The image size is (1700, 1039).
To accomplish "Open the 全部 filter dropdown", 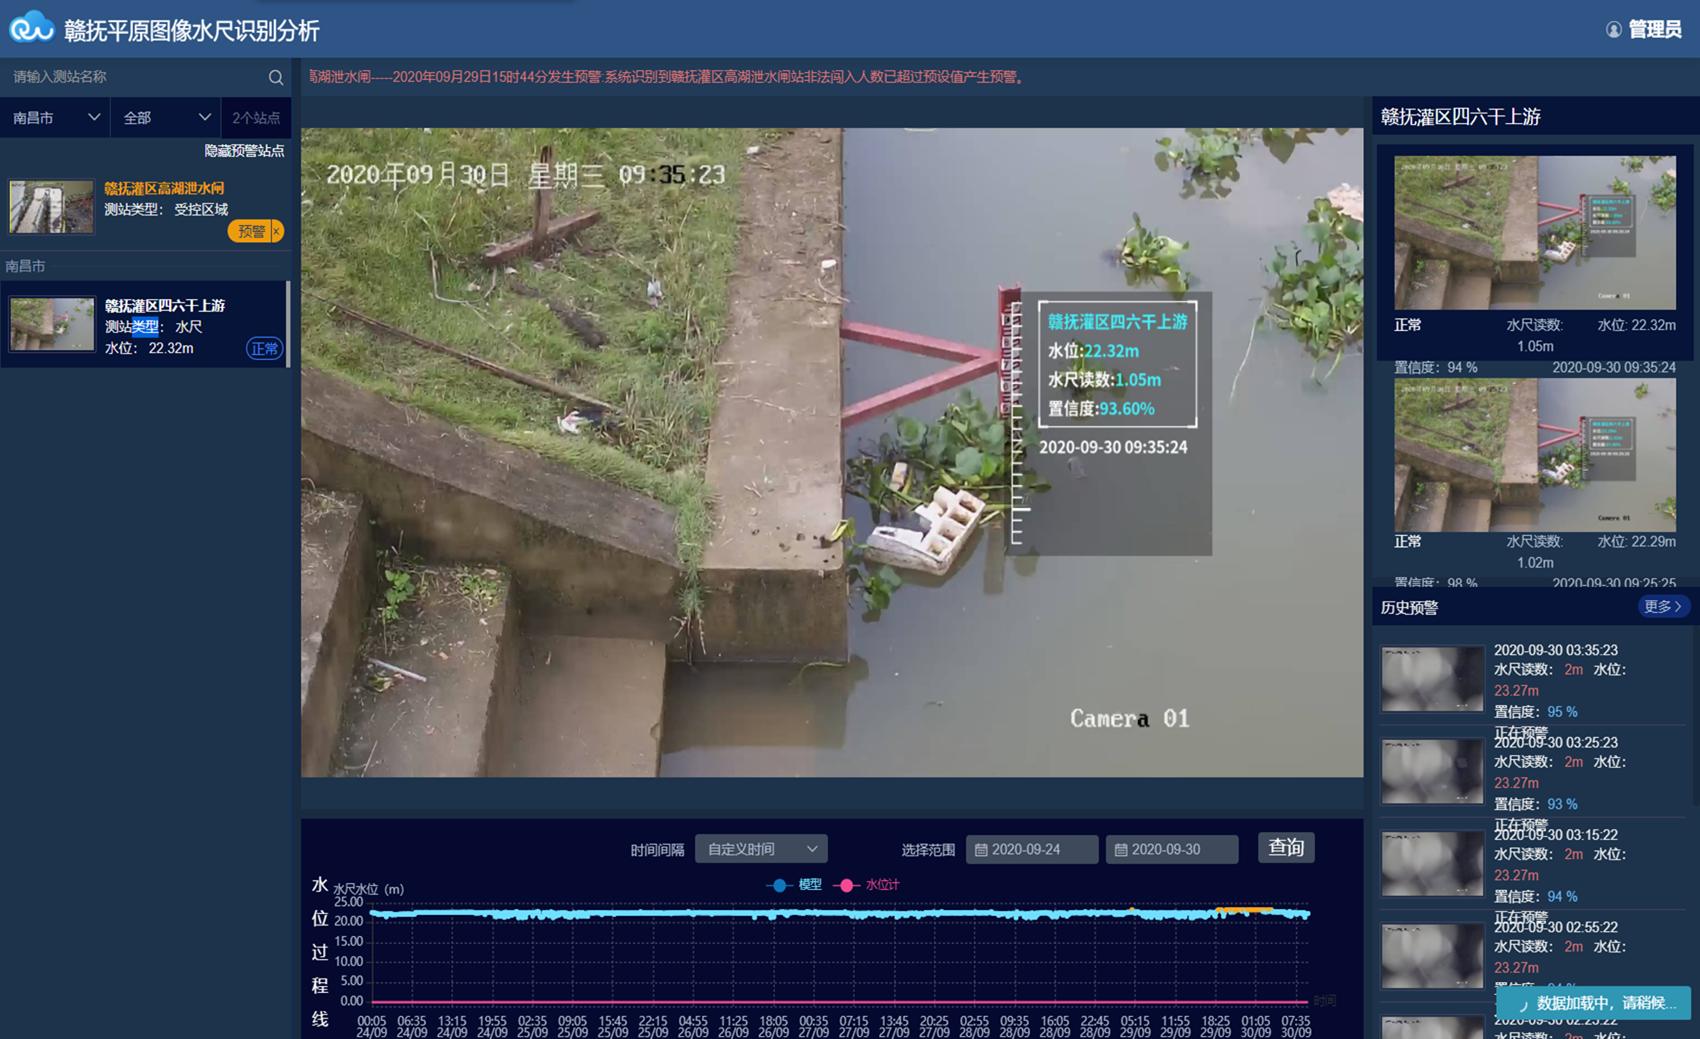I will tap(165, 118).
